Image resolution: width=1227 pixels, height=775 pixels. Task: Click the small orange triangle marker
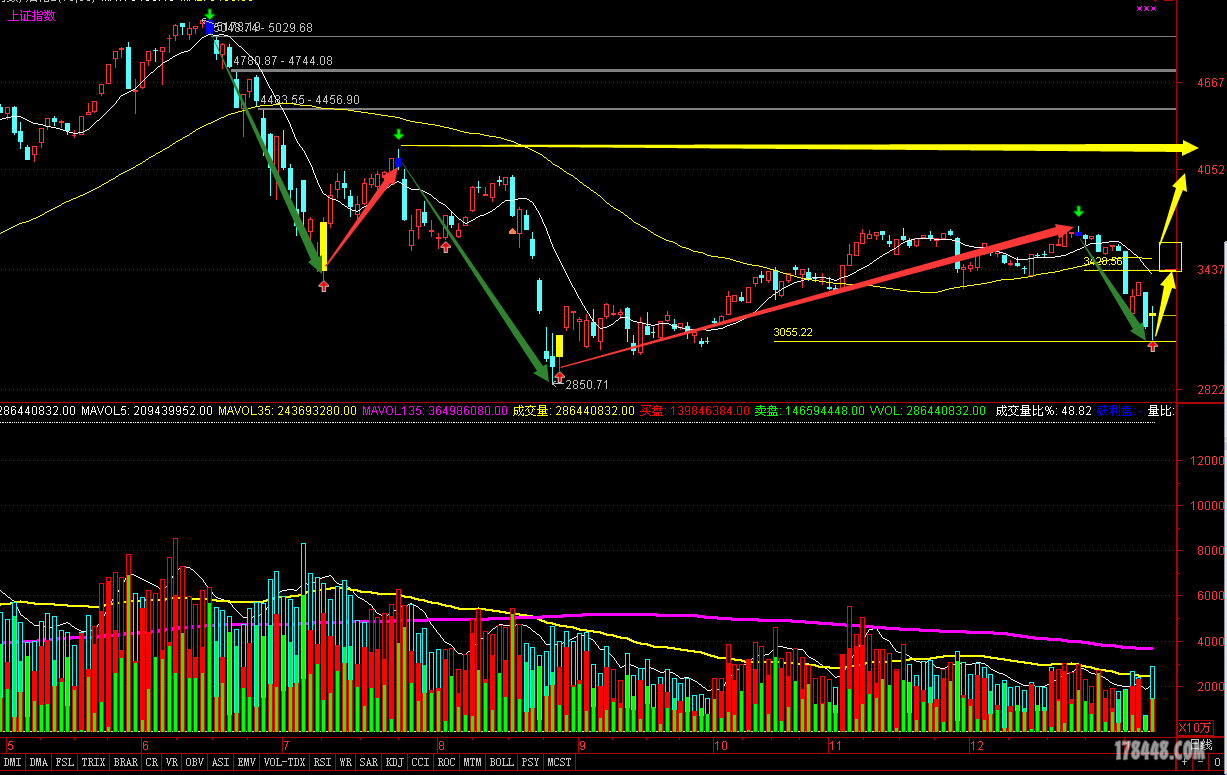(513, 231)
